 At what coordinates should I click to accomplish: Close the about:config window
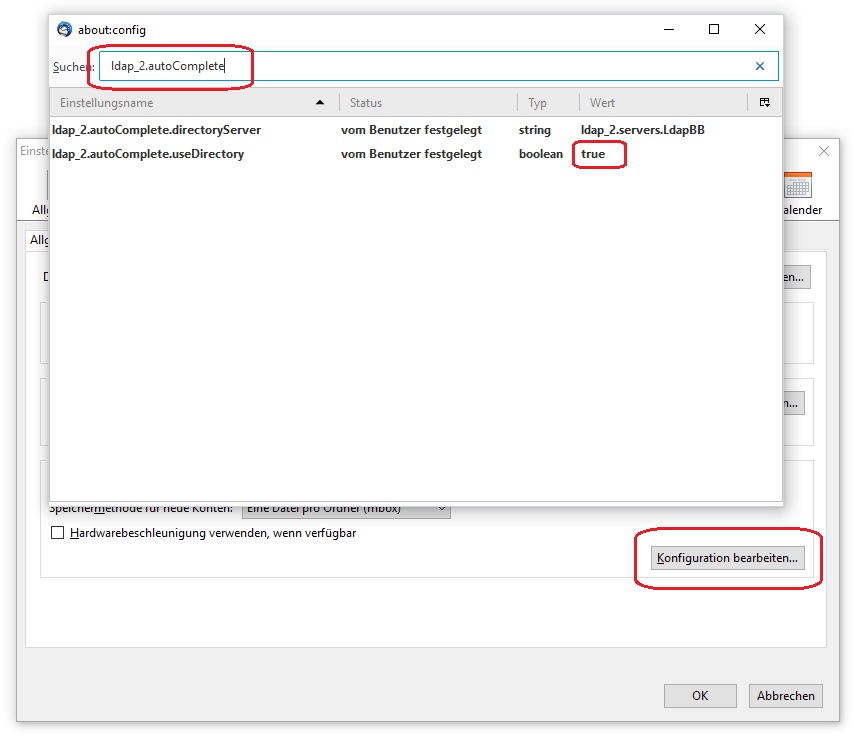(x=760, y=30)
